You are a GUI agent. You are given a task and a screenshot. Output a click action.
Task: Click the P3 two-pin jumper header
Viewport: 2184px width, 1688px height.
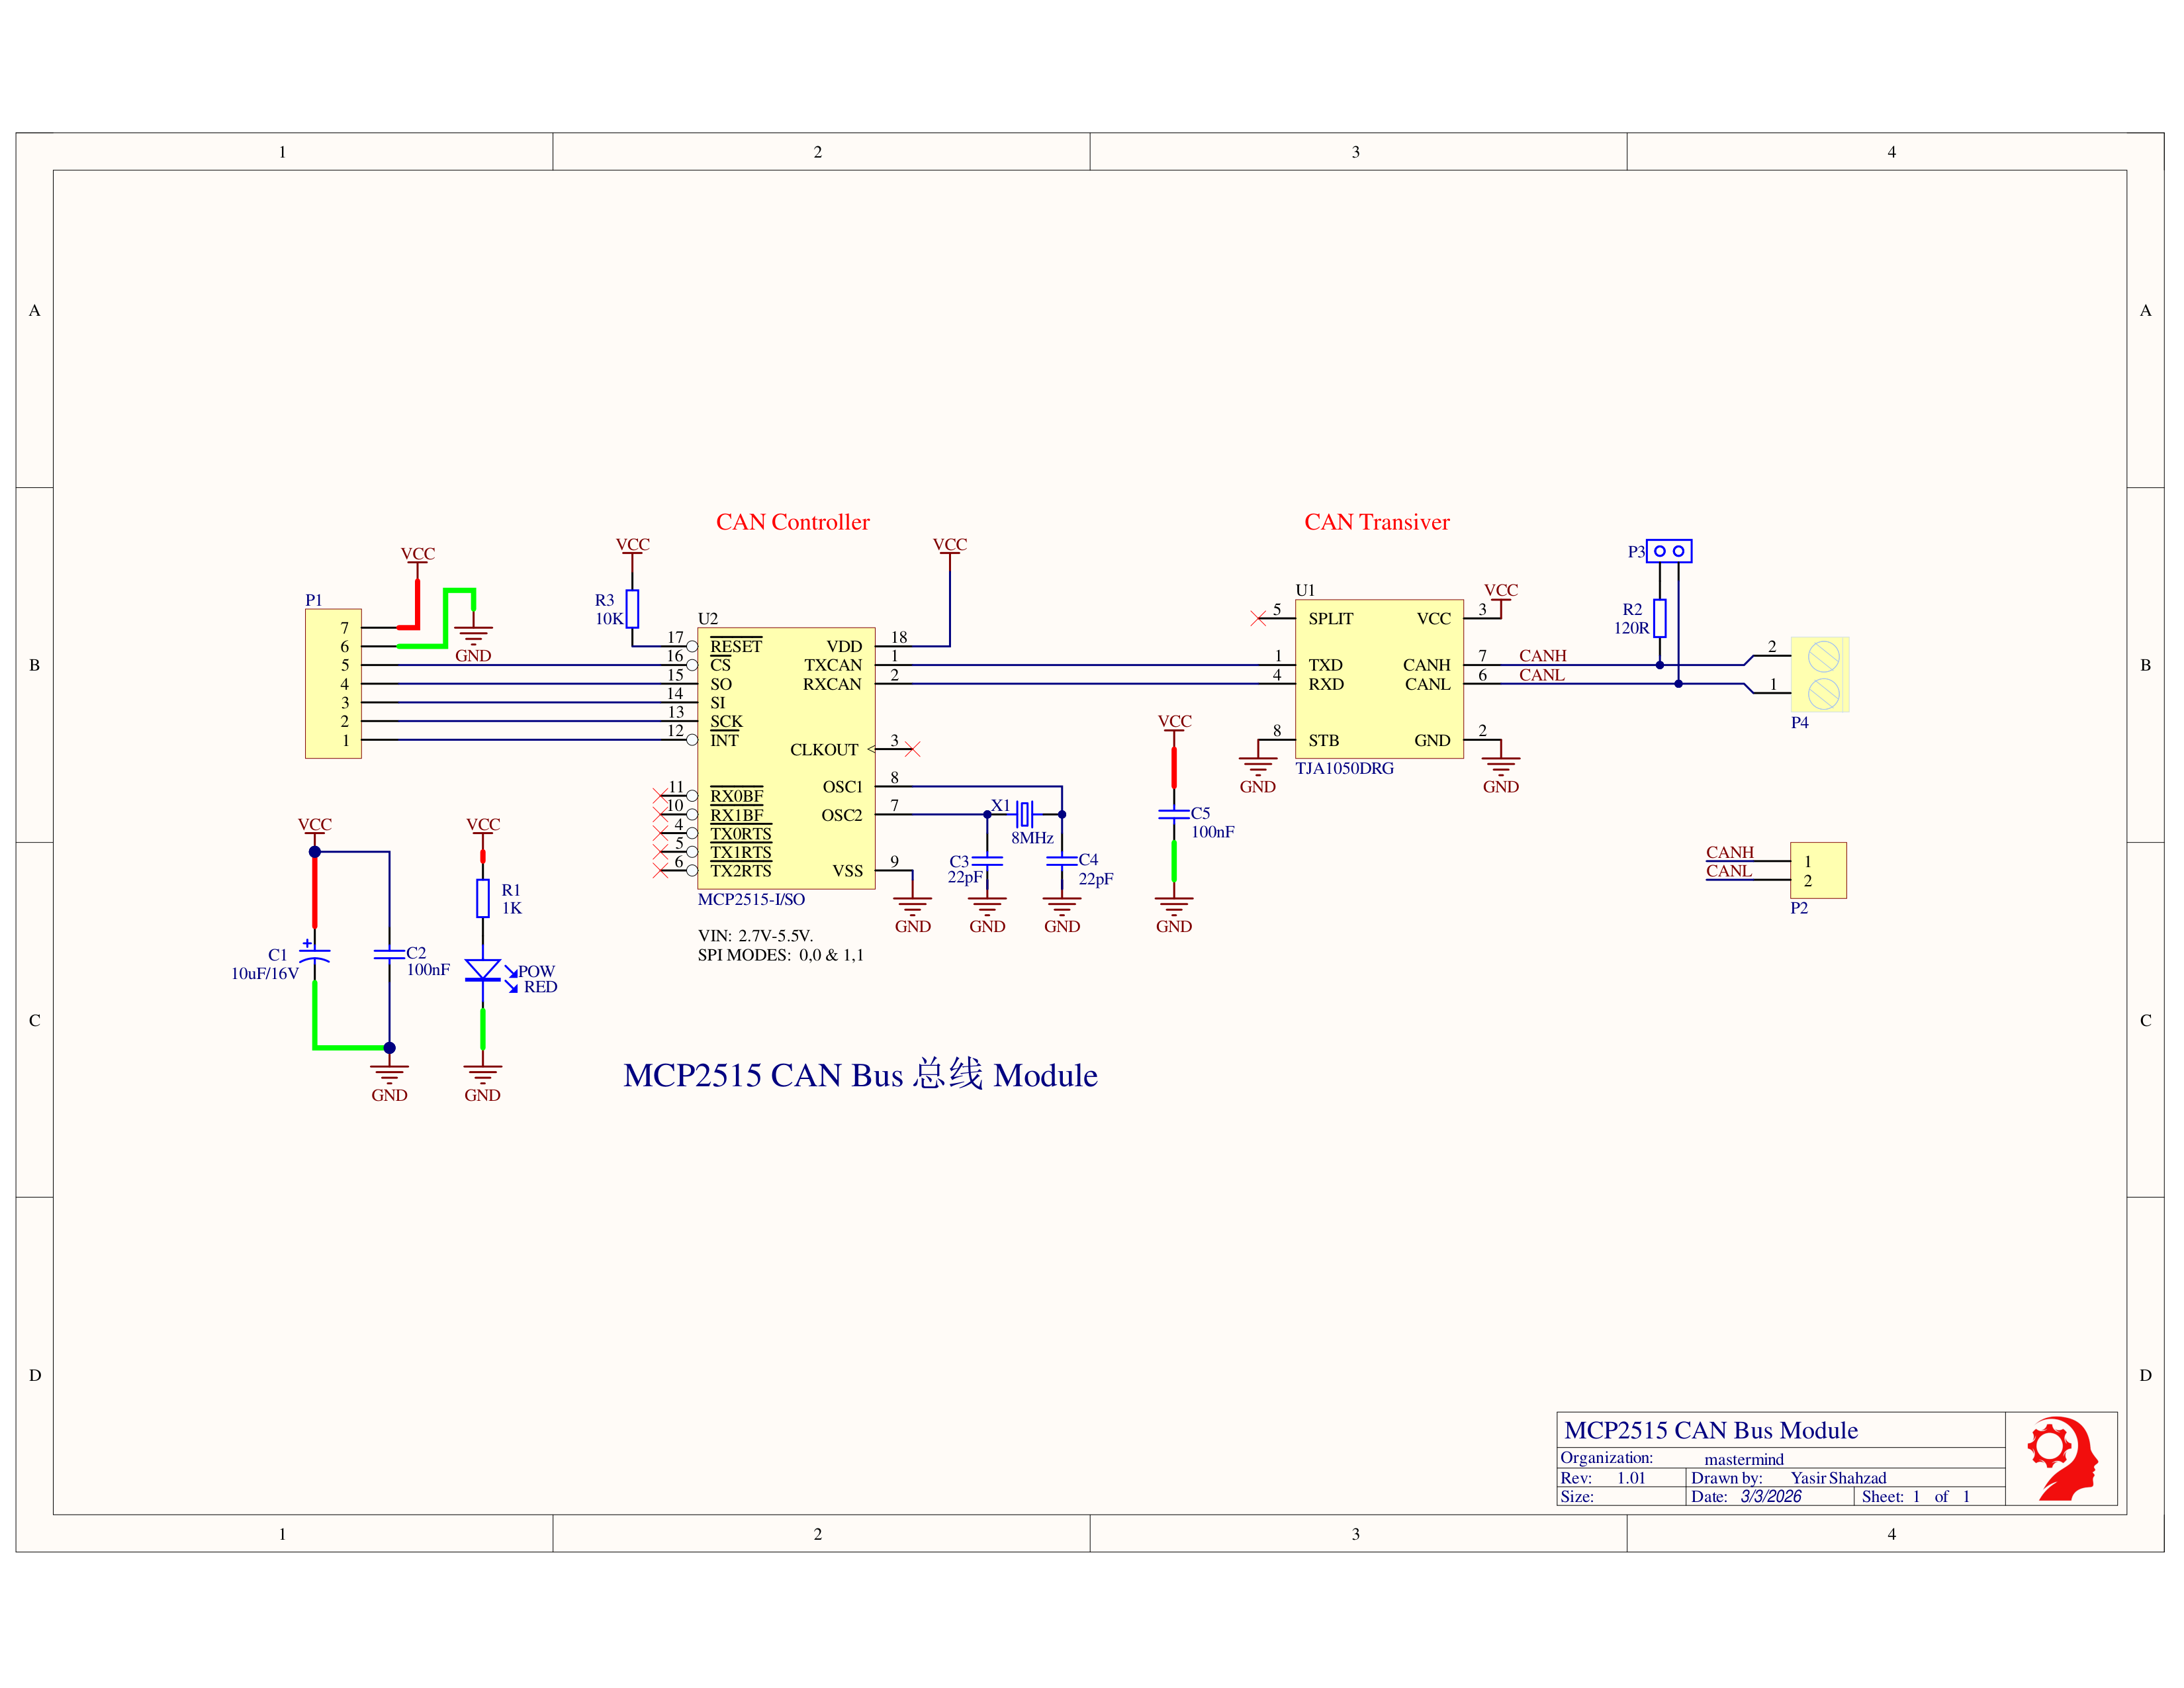[x=1669, y=551]
